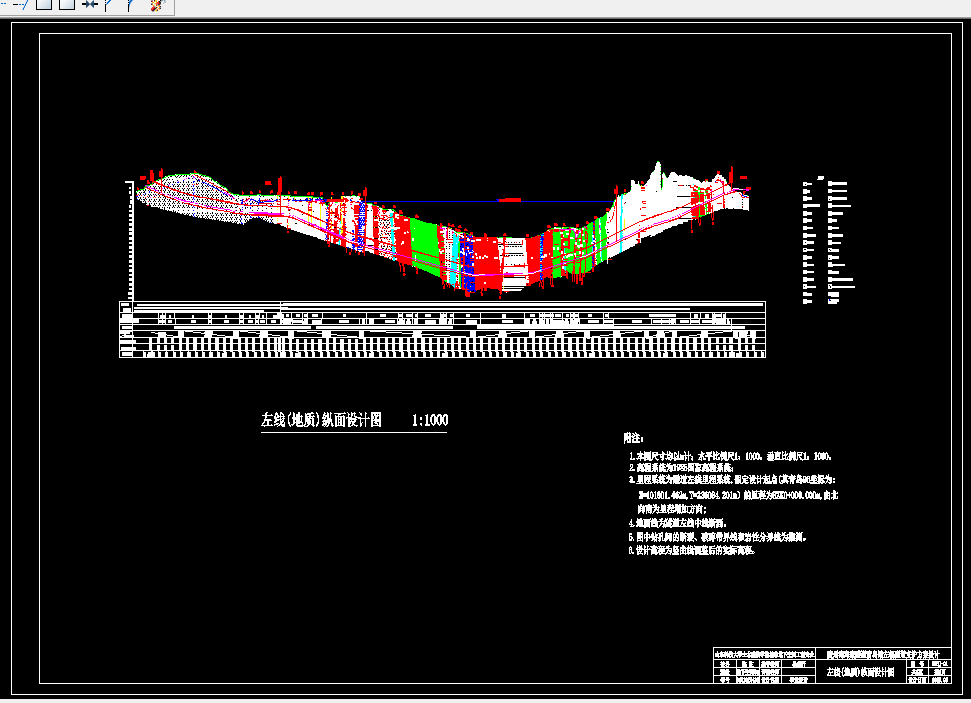Pick note line 6 starting with 设计高程
The image size is (971, 703).
692,550
